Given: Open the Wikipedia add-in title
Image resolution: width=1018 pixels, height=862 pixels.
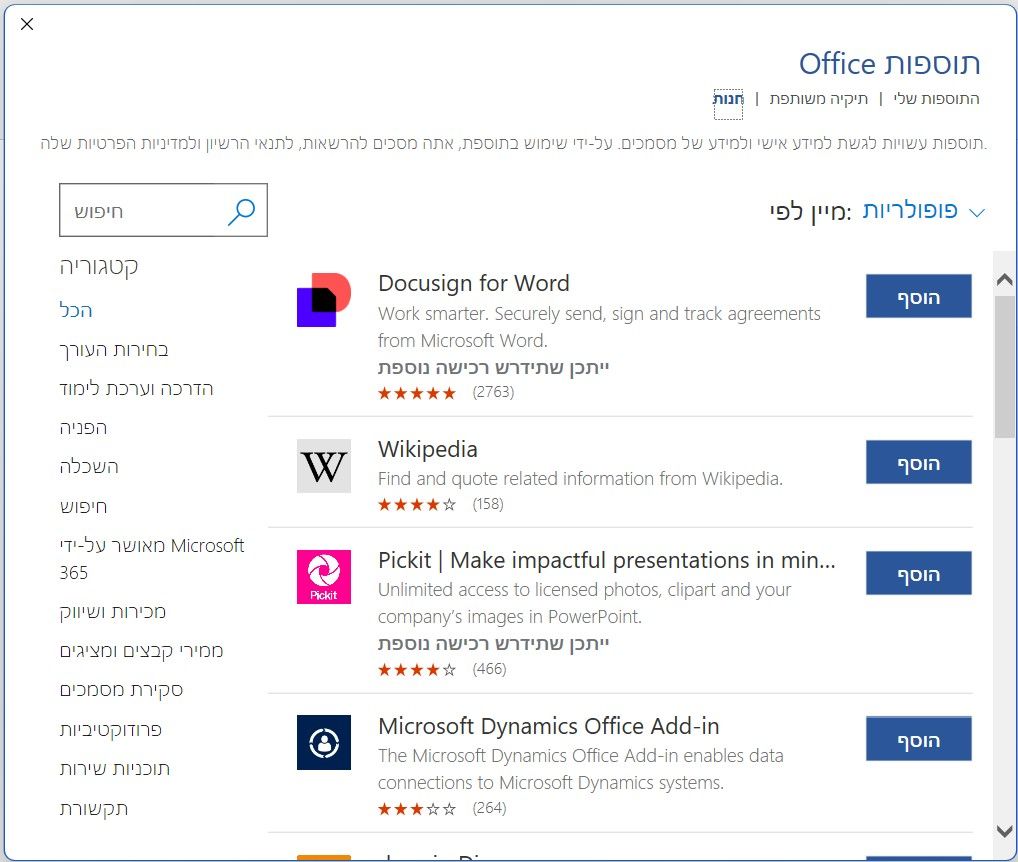Looking at the screenshot, I should [x=428, y=449].
